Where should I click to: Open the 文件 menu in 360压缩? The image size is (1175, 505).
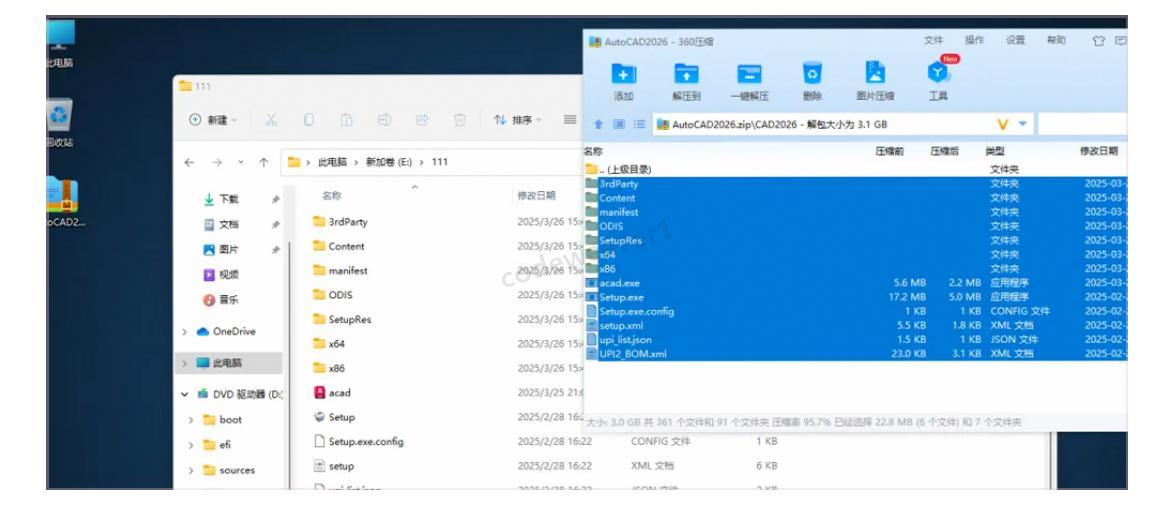pos(934,40)
